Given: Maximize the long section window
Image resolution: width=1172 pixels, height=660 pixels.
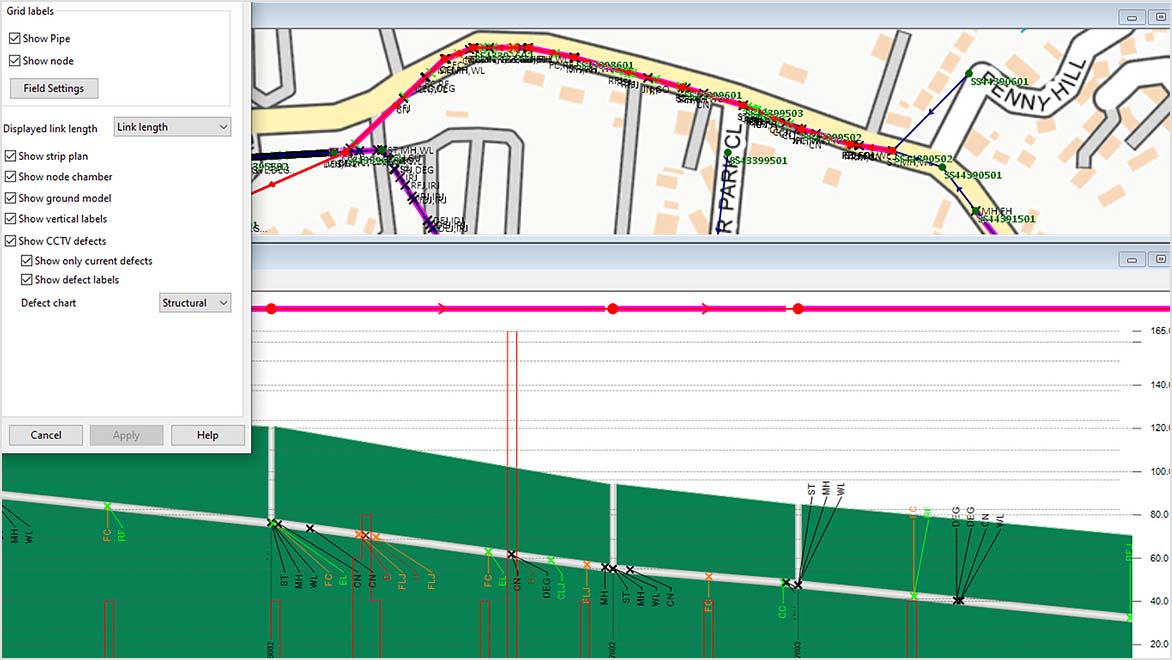Looking at the screenshot, I should 1155,258.
